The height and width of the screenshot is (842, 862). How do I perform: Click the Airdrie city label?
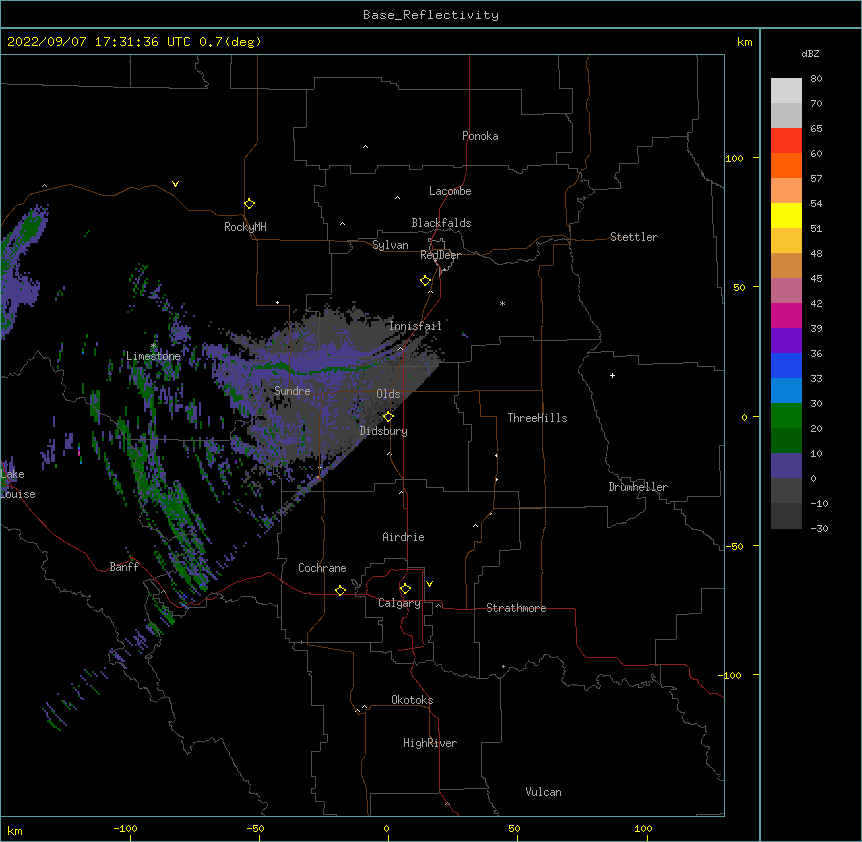(403, 537)
